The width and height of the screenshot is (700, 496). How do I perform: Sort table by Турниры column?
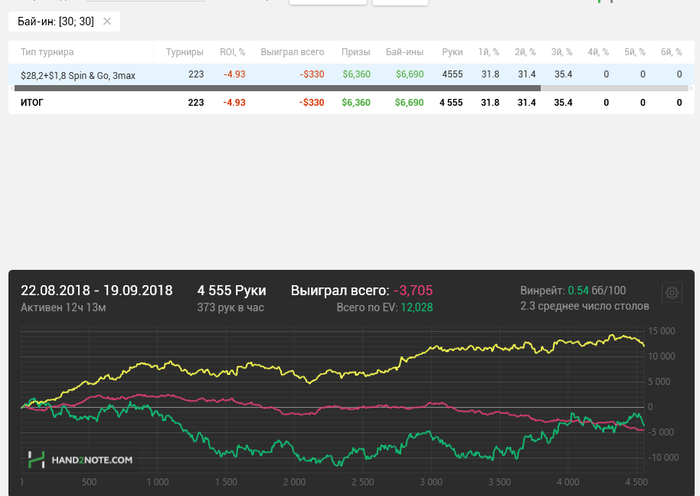pyautogui.click(x=184, y=52)
